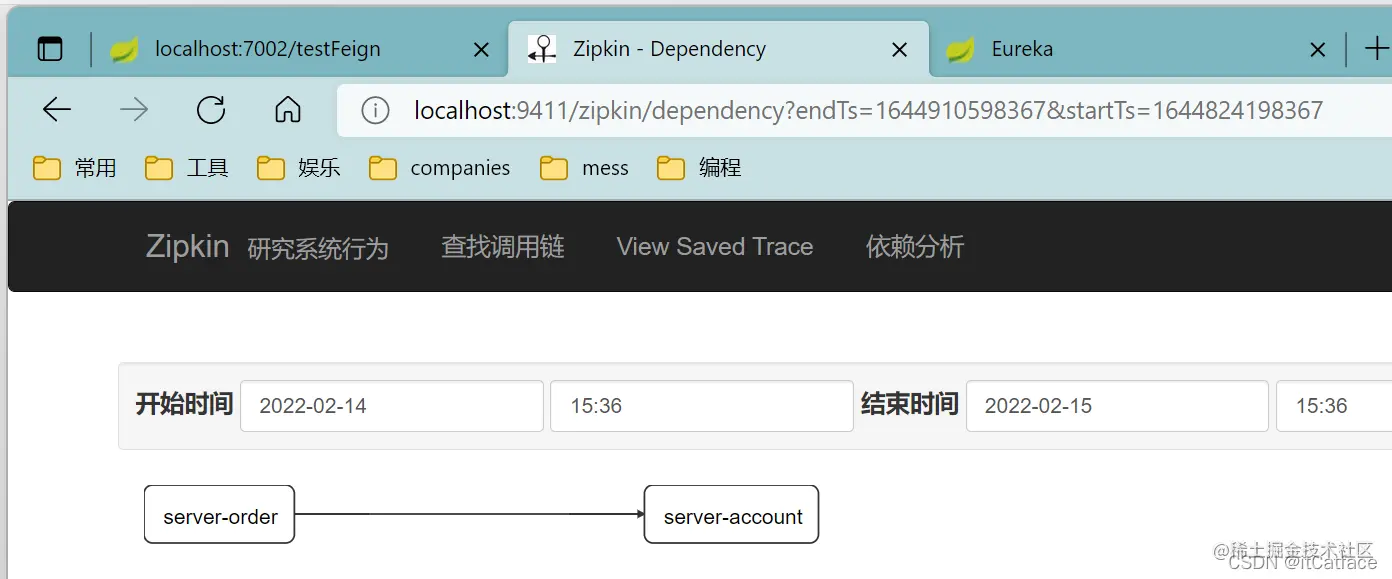Focus the address bar URL
Viewport: 1392px width, 579px height.
coord(868,110)
